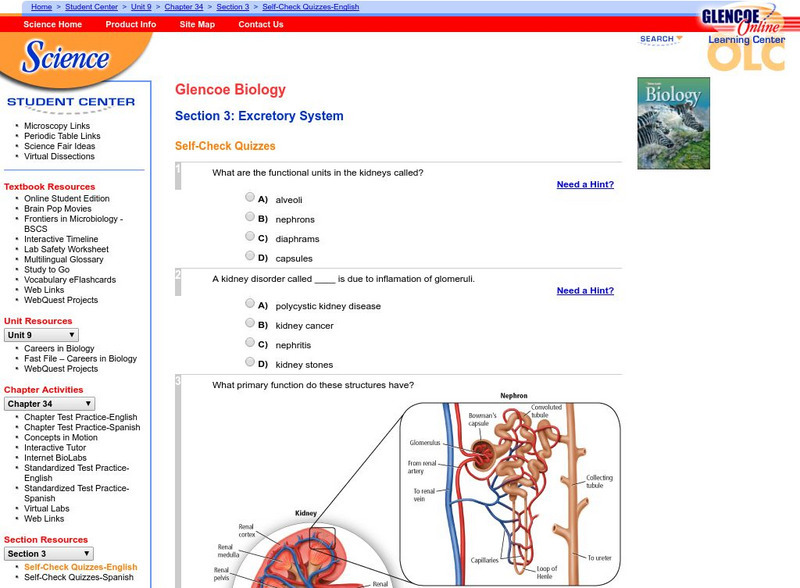The image size is (800, 588).
Task: Click Need a Hint for question 2
Action: click(585, 290)
